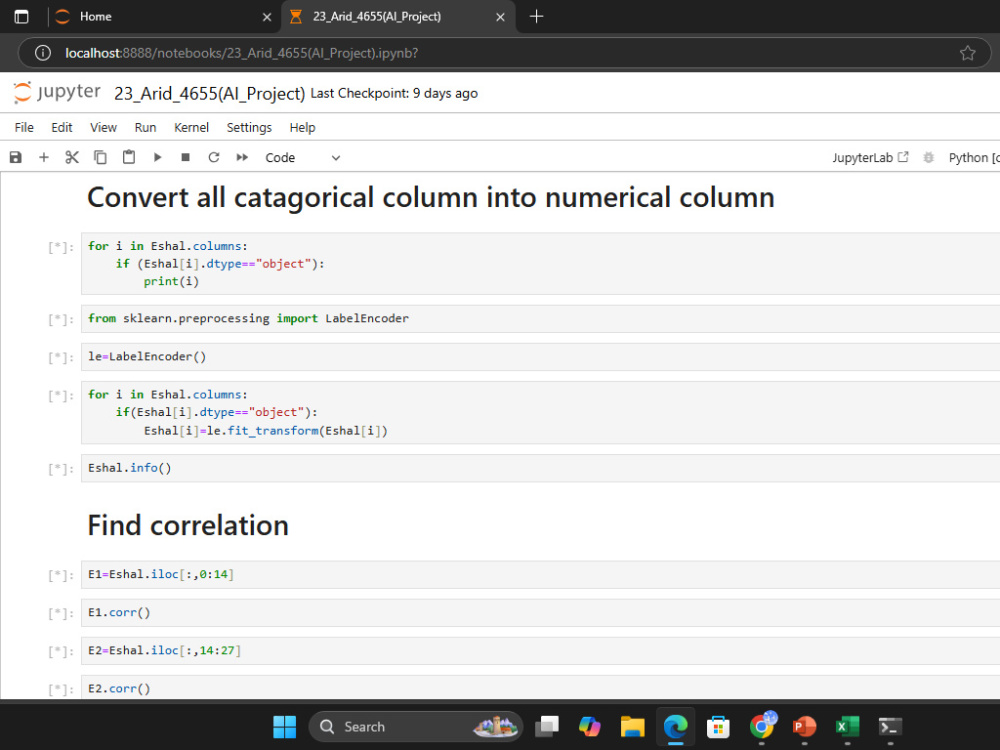1000x750 pixels.
Task: Open Google Chrome from taskbar
Action: click(761, 726)
